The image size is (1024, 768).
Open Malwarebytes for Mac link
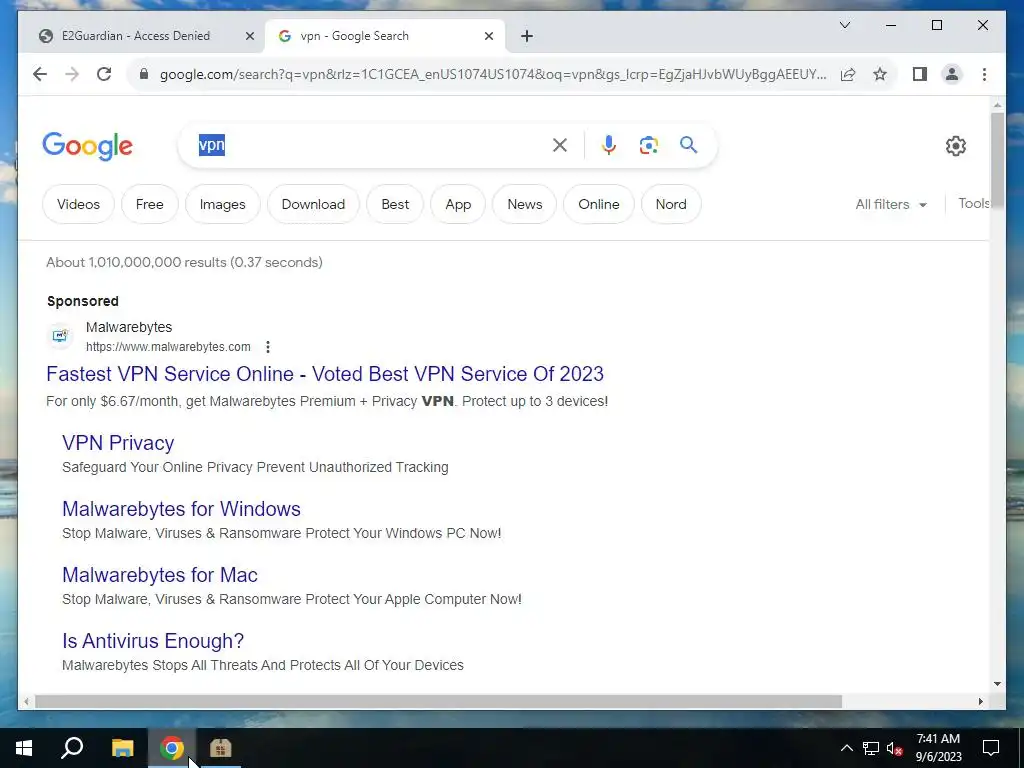[160, 575]
